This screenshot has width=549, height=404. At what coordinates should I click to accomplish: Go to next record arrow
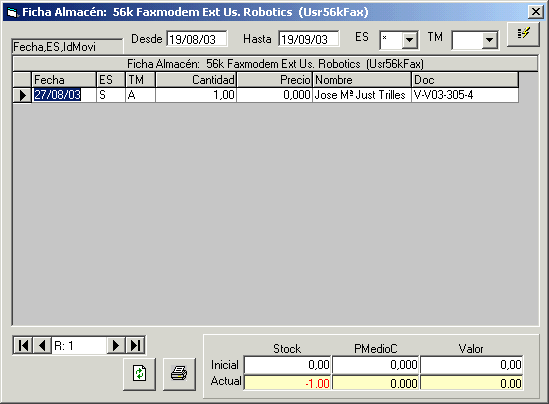click(116, 346)
